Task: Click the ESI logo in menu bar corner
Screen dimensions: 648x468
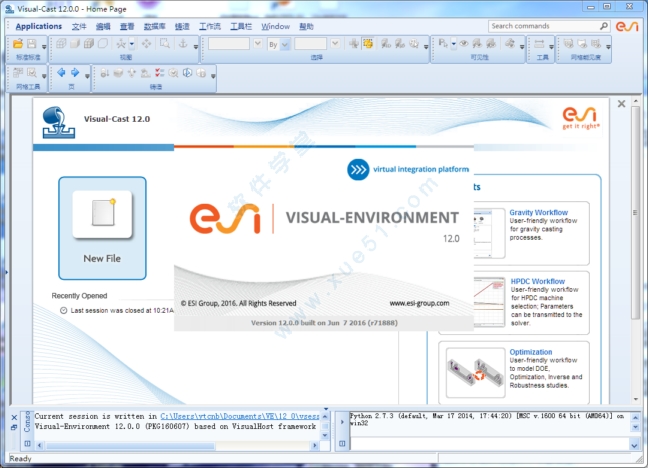Action: tap(627, 26)
